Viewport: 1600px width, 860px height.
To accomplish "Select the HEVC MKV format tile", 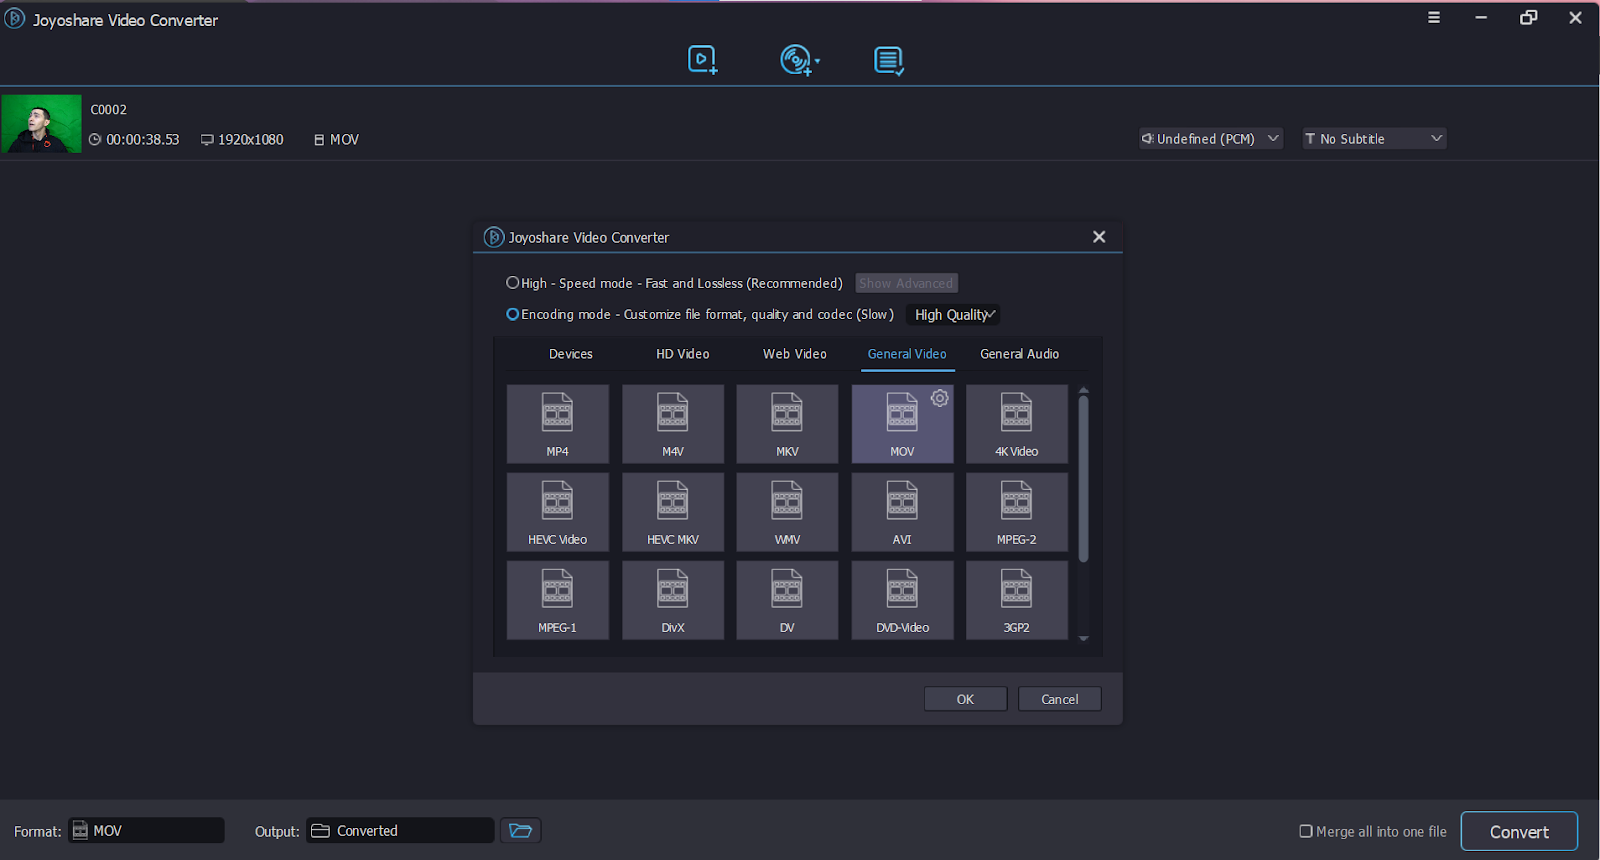I will click(672, 512).
